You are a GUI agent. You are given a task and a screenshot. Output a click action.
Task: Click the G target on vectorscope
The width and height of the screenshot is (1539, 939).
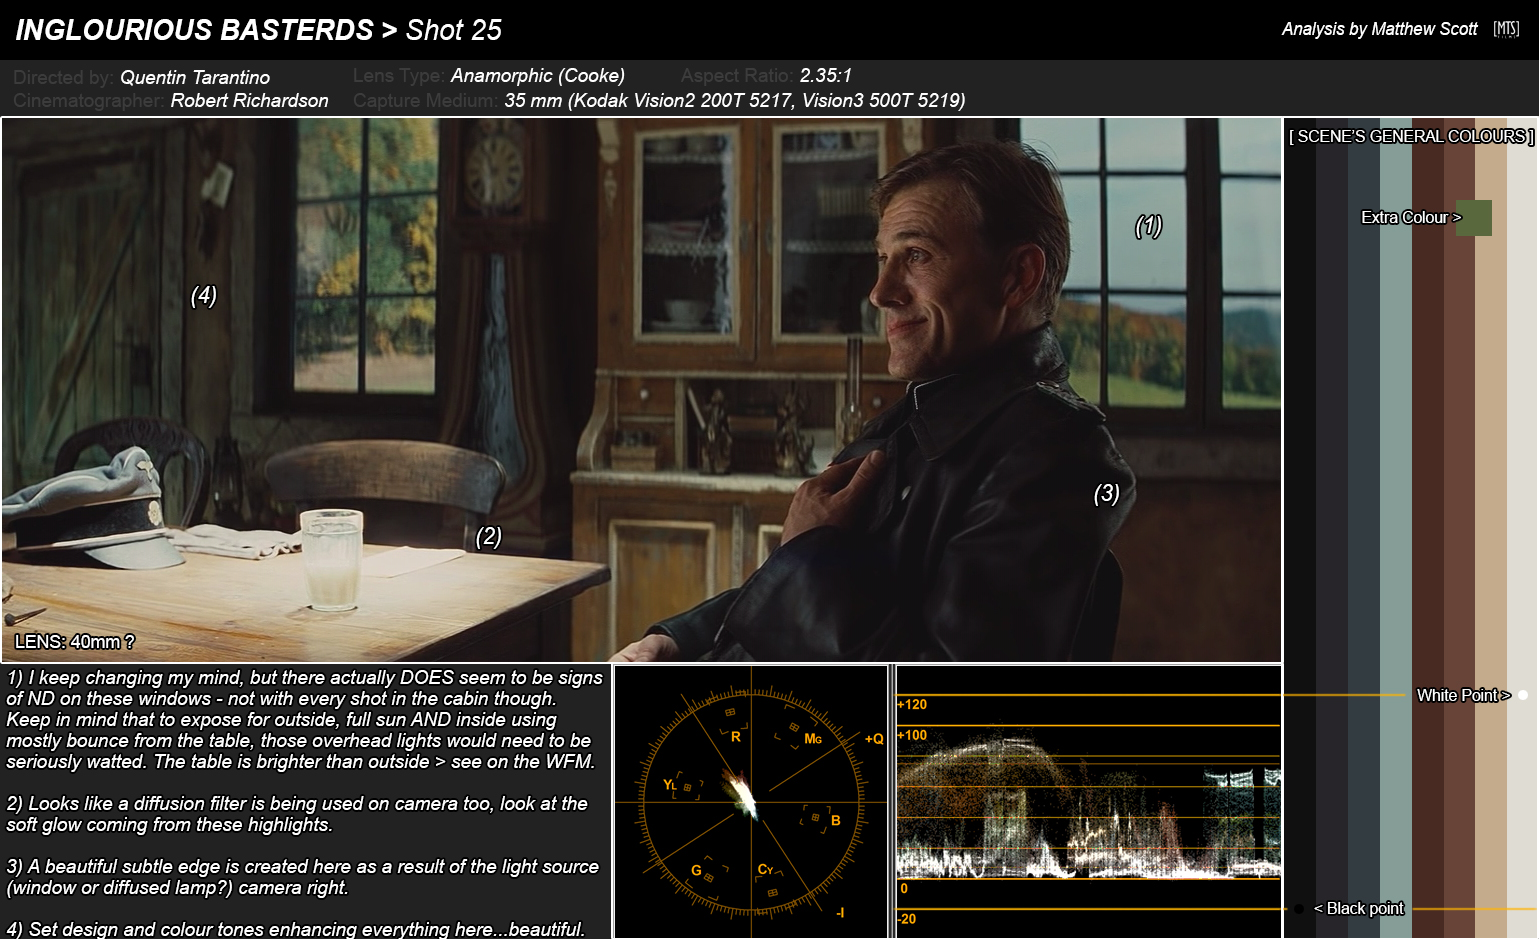click(709, 877)
